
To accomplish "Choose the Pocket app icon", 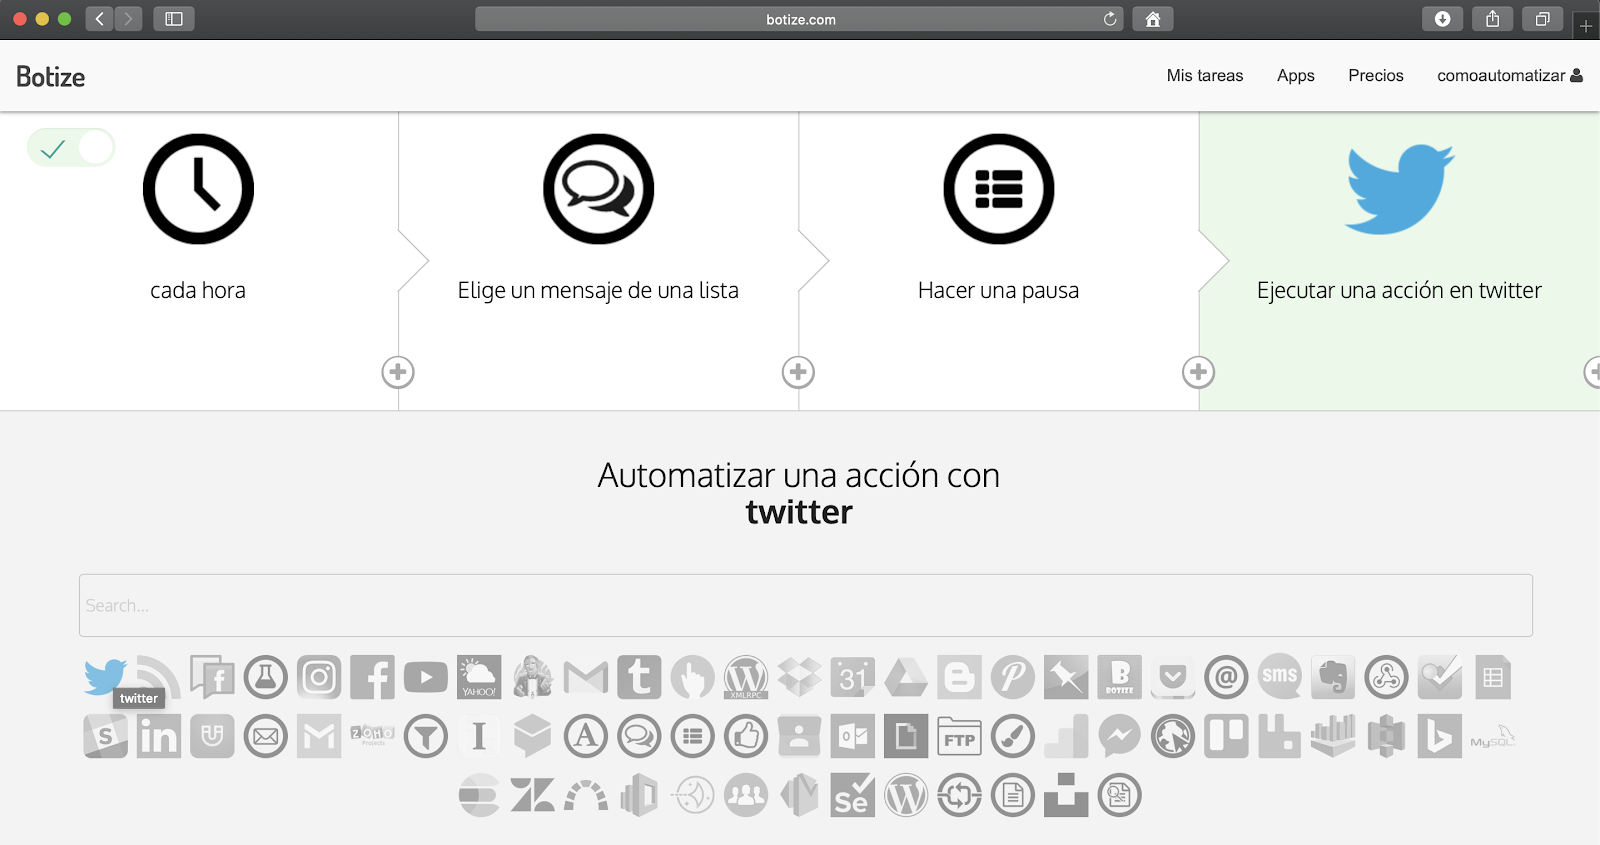I will click(1172, 677).
